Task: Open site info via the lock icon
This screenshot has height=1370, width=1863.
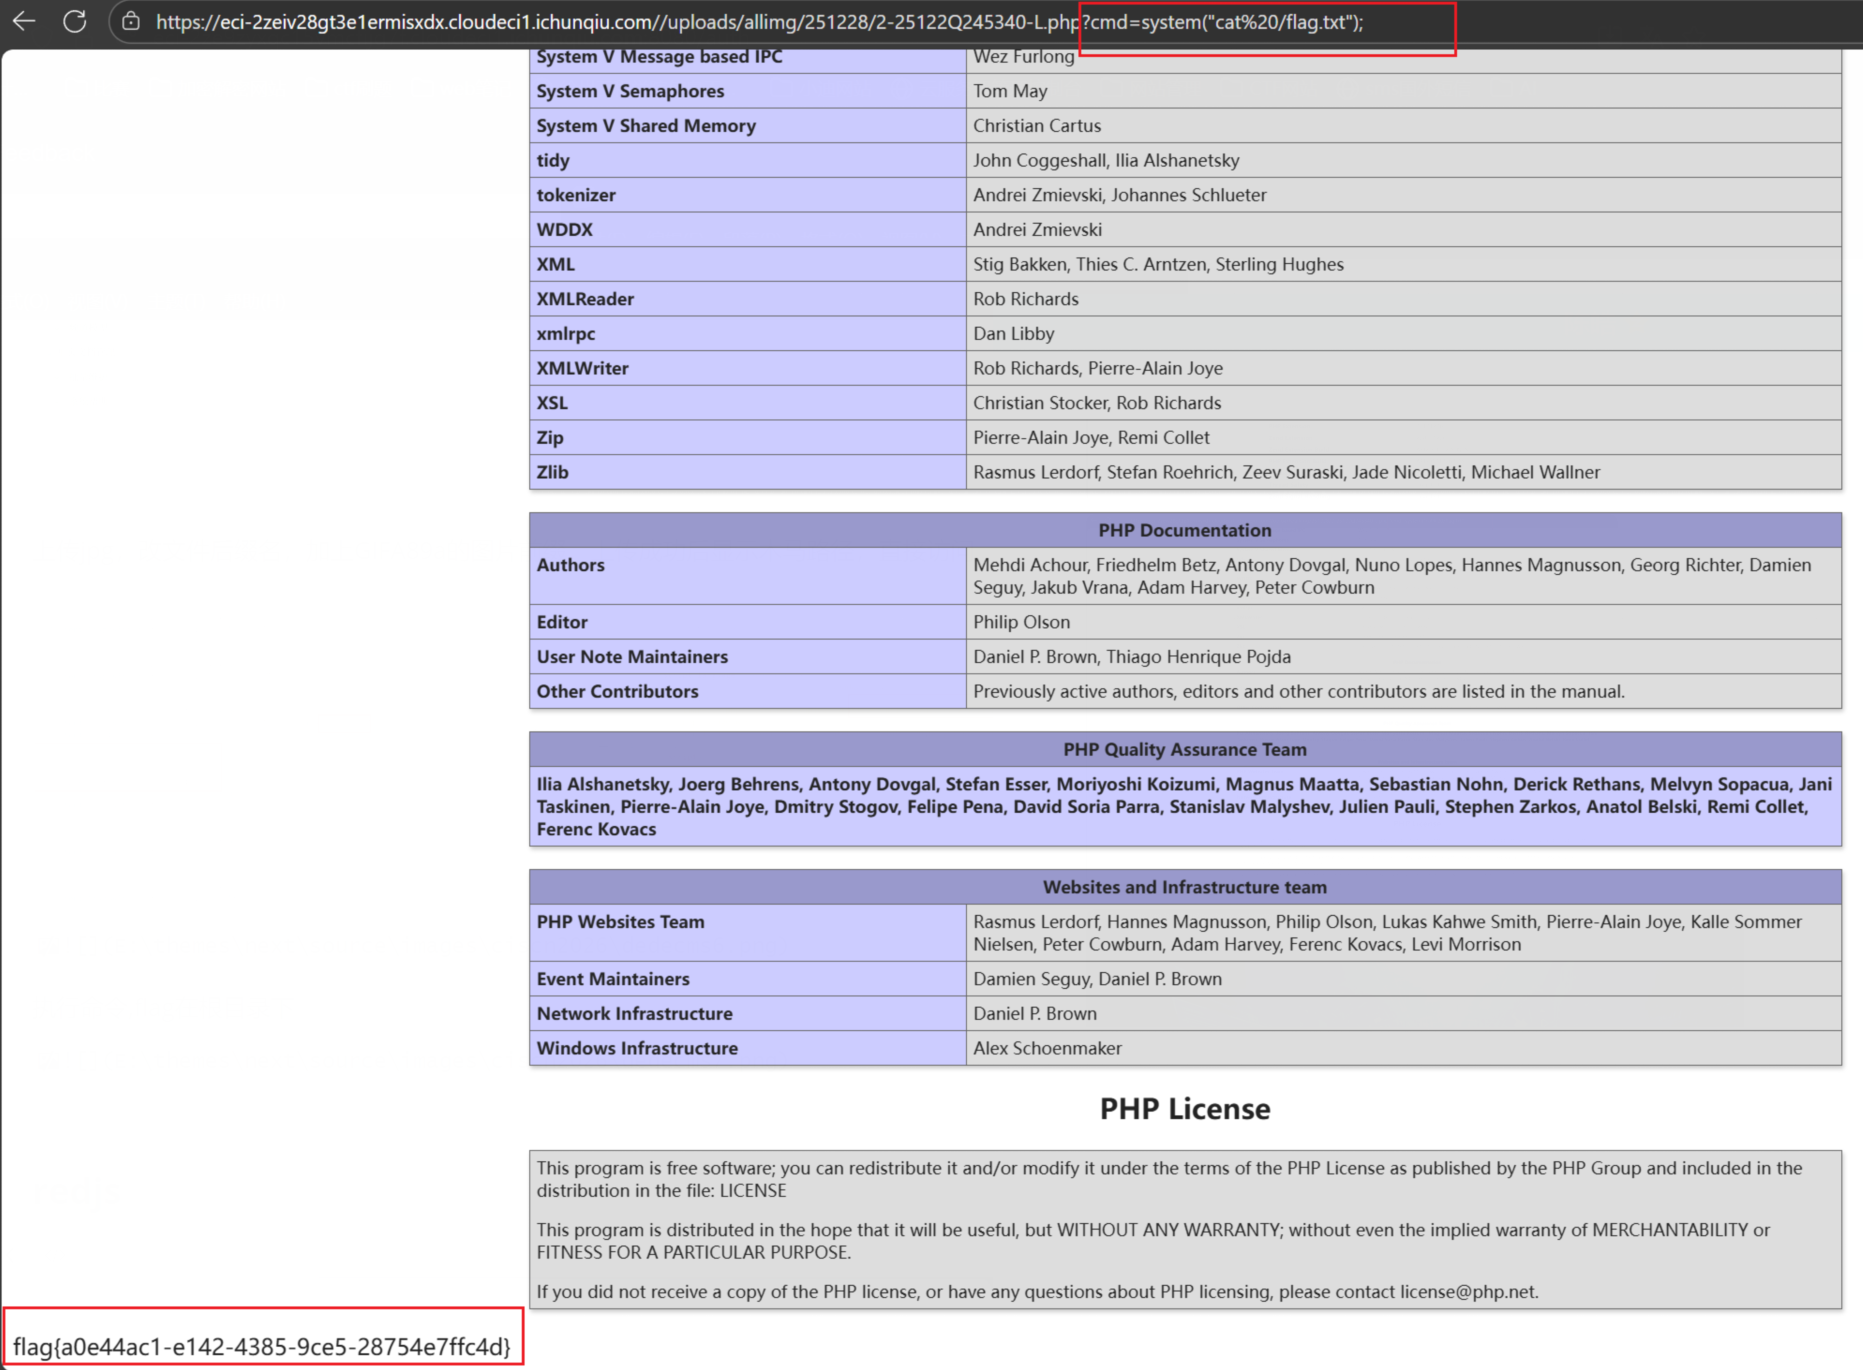Action: tap(131, 21)
